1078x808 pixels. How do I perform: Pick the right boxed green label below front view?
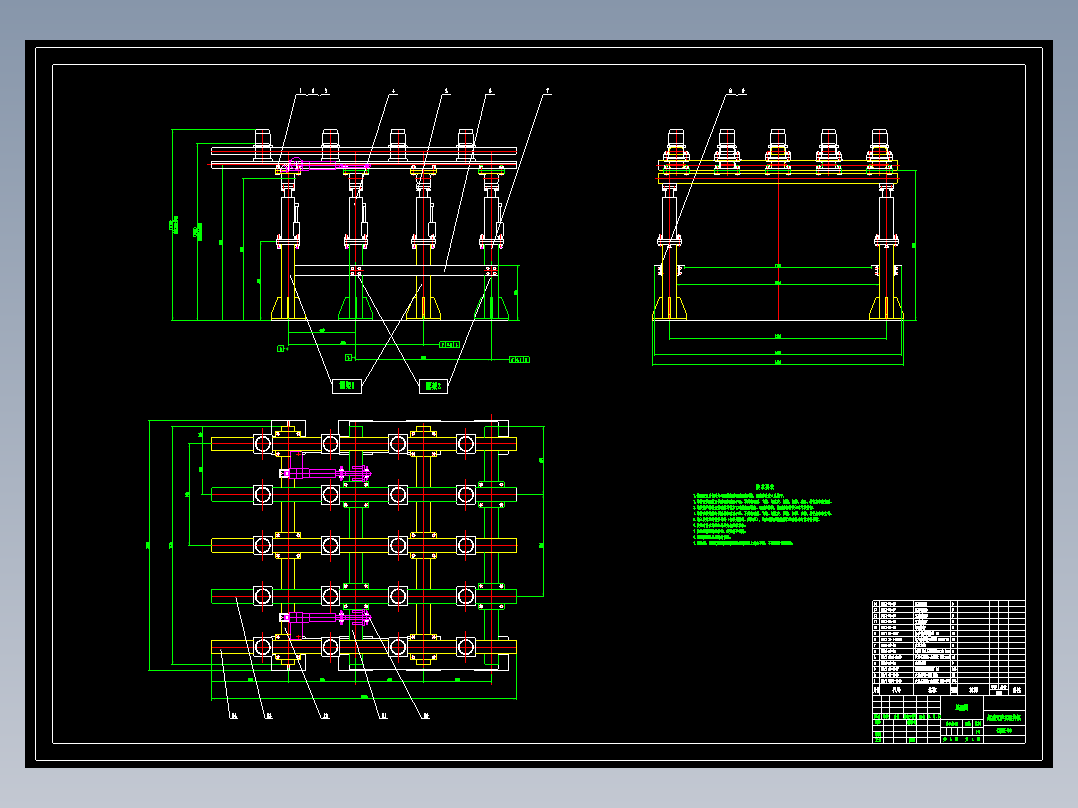pyautogui.click(x=433, y=386)
